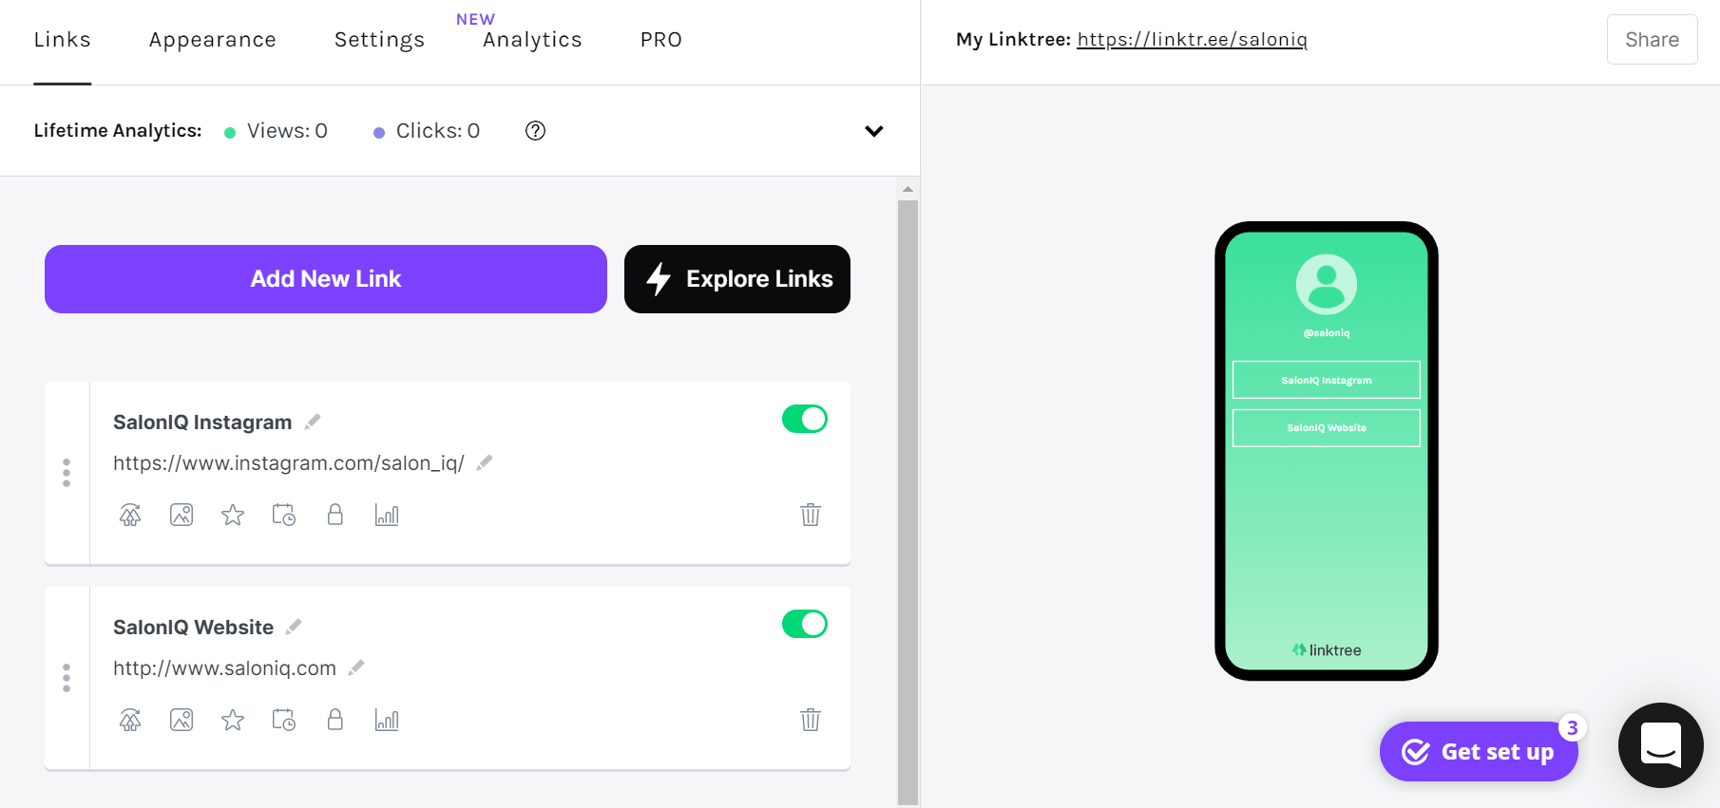Expand the Get set up checklist
Screen dimensions: 1720x808
click(x=1478, y=751)
